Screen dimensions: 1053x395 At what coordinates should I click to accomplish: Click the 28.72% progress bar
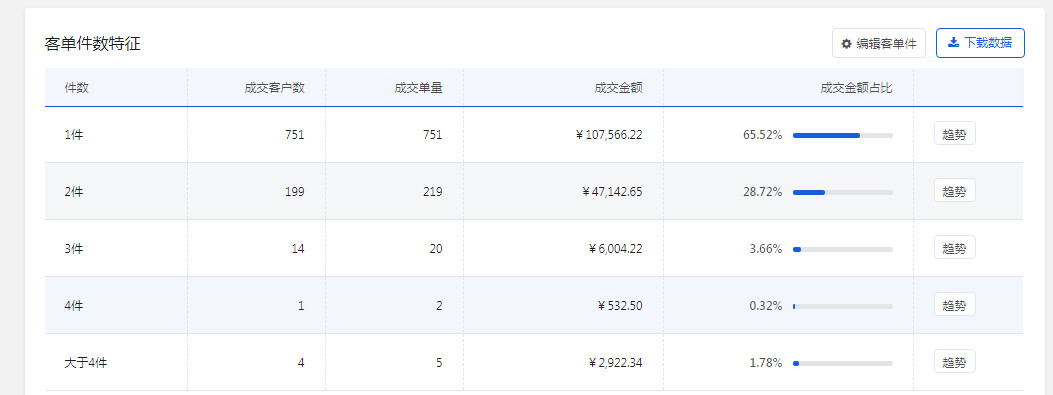tap(843, 192)
